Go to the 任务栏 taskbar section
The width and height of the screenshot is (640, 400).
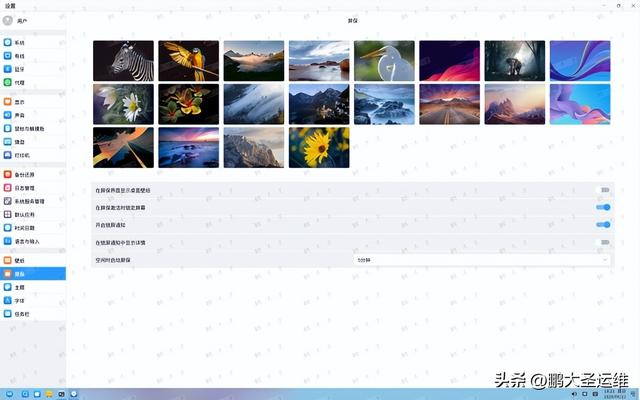(33, 314)
